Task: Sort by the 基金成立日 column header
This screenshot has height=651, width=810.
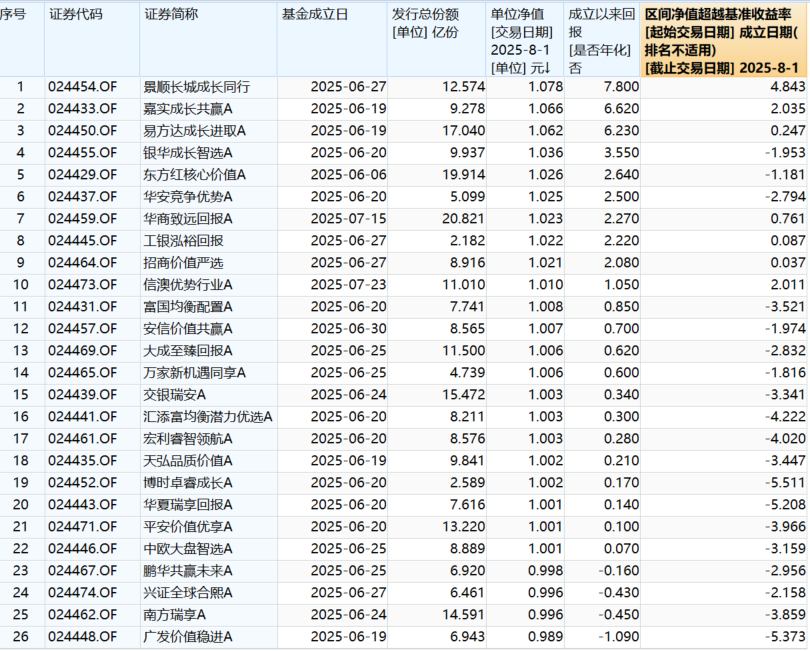Action: 315,15
